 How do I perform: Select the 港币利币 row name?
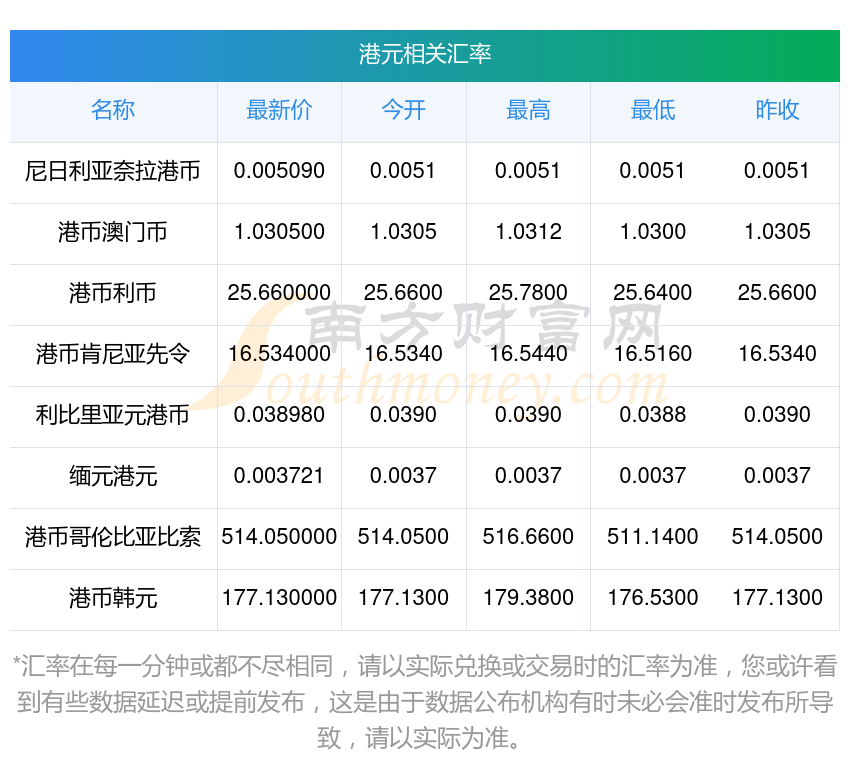pos(113,293)
